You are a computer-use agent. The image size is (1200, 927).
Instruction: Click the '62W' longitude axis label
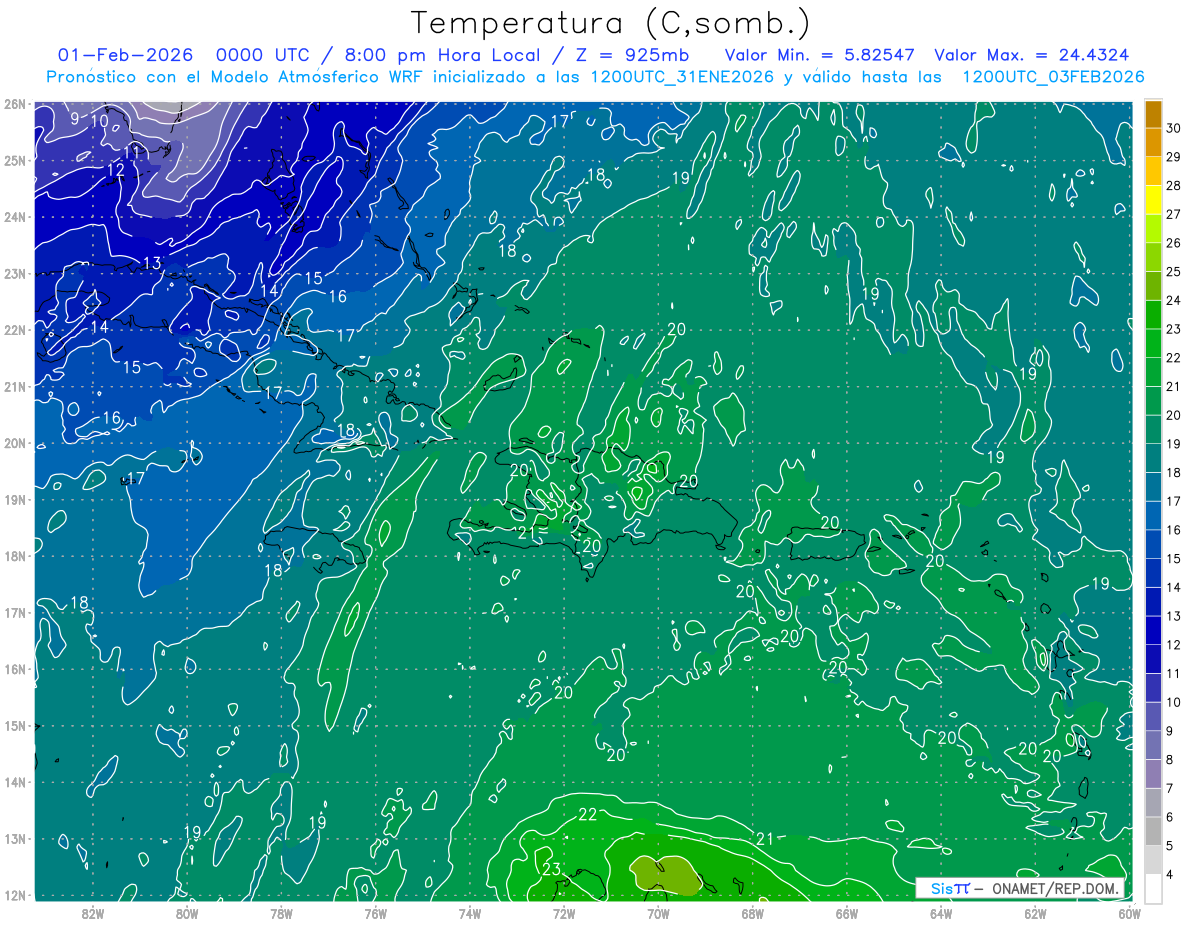tap(1035, 912)
